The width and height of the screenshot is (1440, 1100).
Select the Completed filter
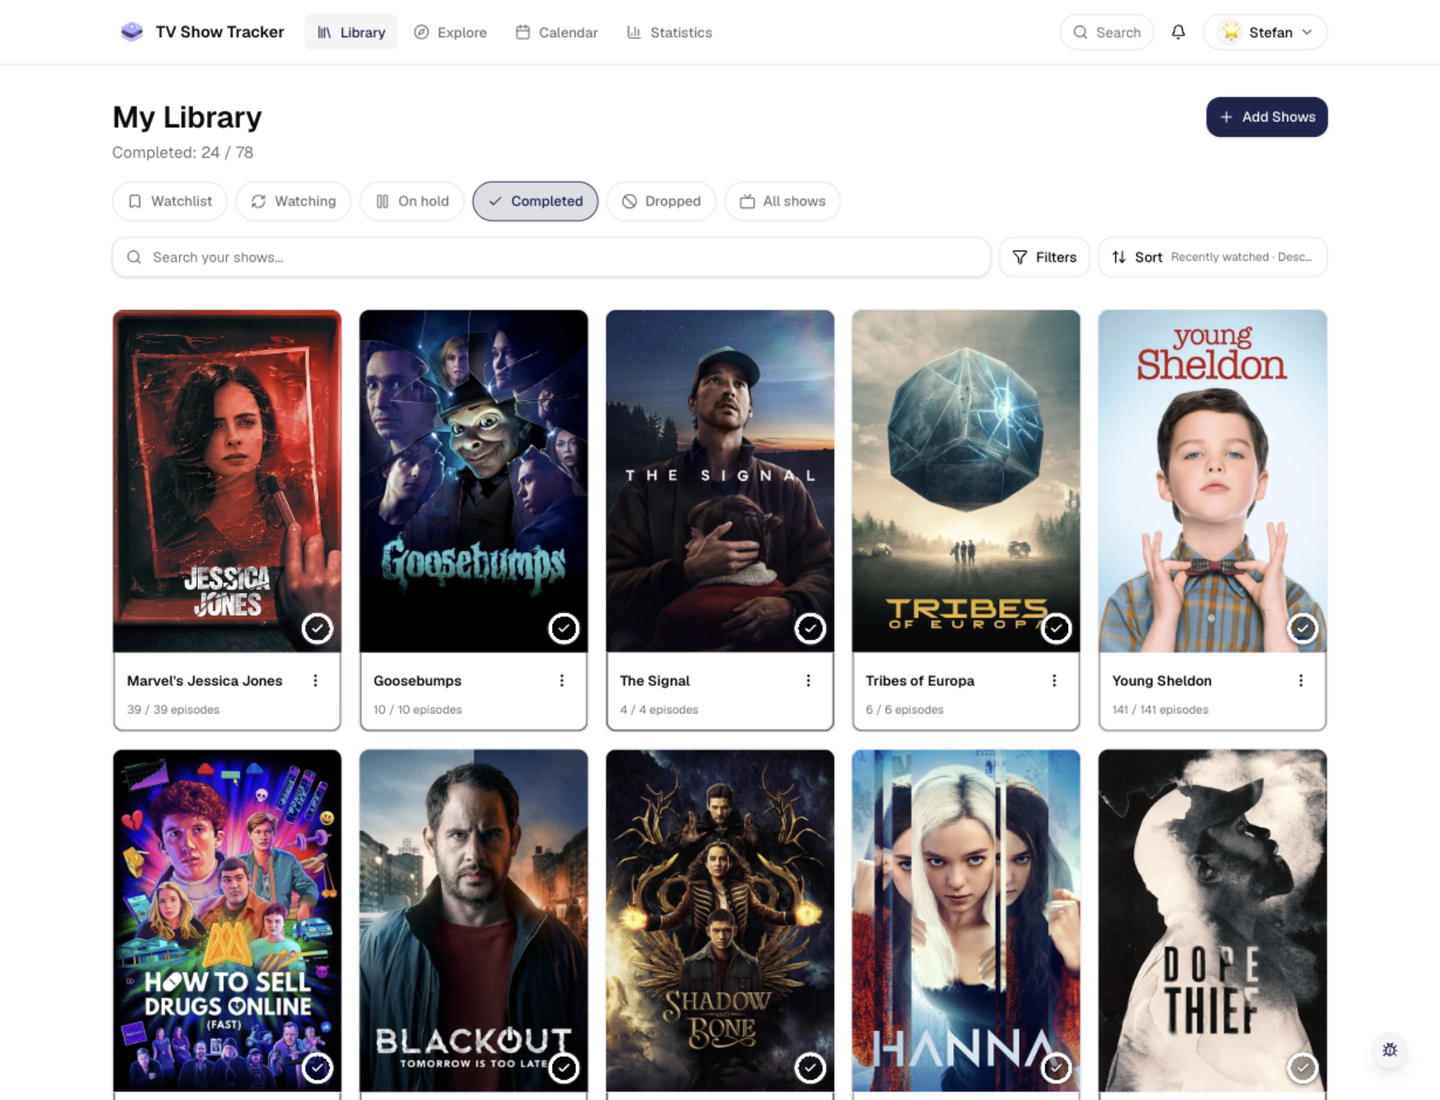point(535,201)
